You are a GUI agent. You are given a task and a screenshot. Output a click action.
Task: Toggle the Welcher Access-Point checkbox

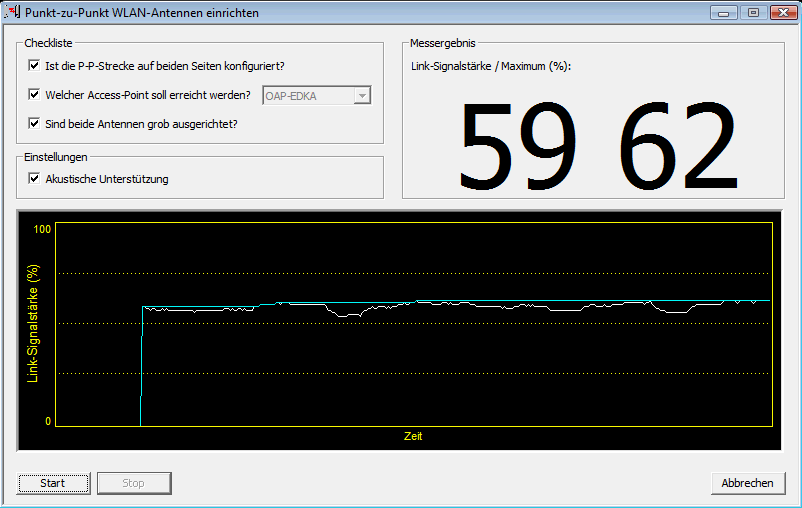35,95
